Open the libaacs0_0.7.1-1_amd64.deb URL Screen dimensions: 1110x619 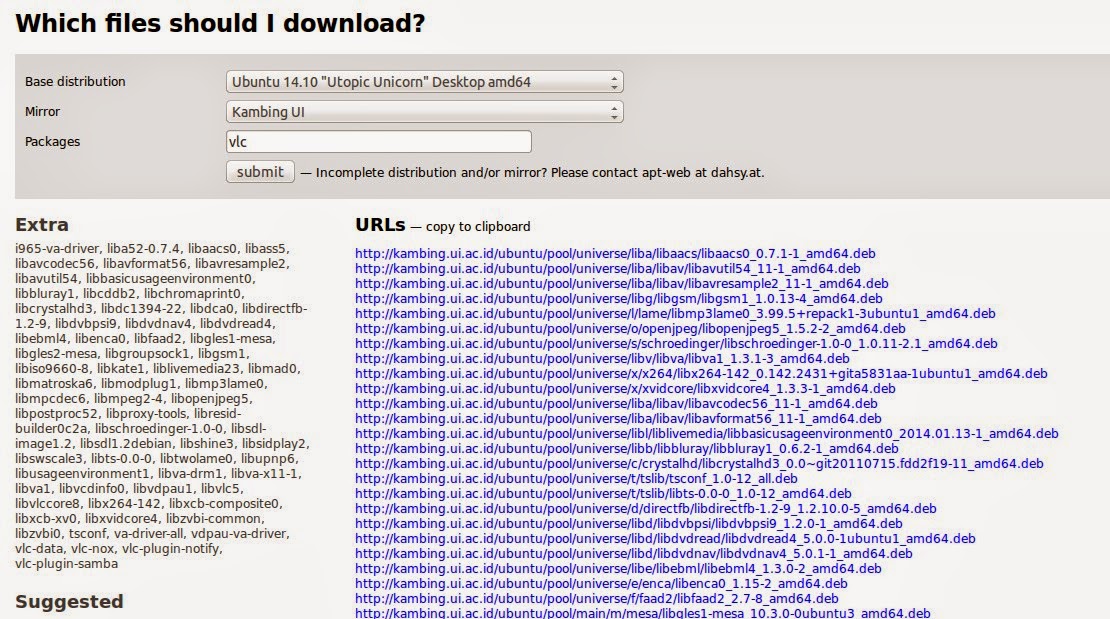point(615,254)
